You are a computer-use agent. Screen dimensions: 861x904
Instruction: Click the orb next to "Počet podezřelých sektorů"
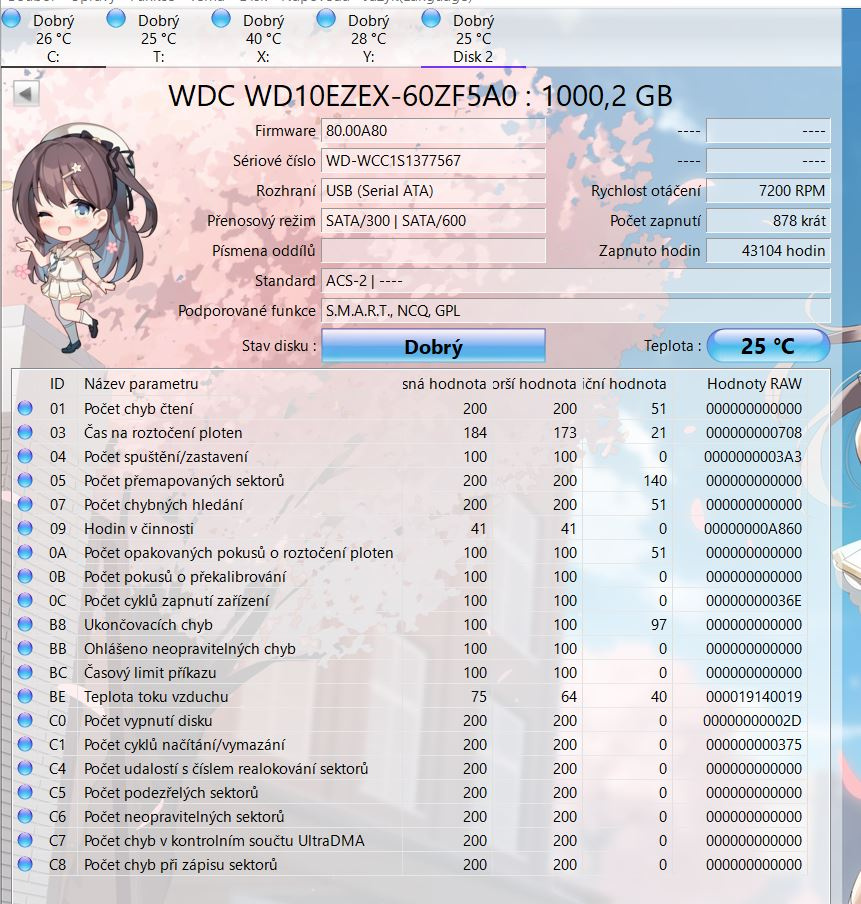point(27,793)
